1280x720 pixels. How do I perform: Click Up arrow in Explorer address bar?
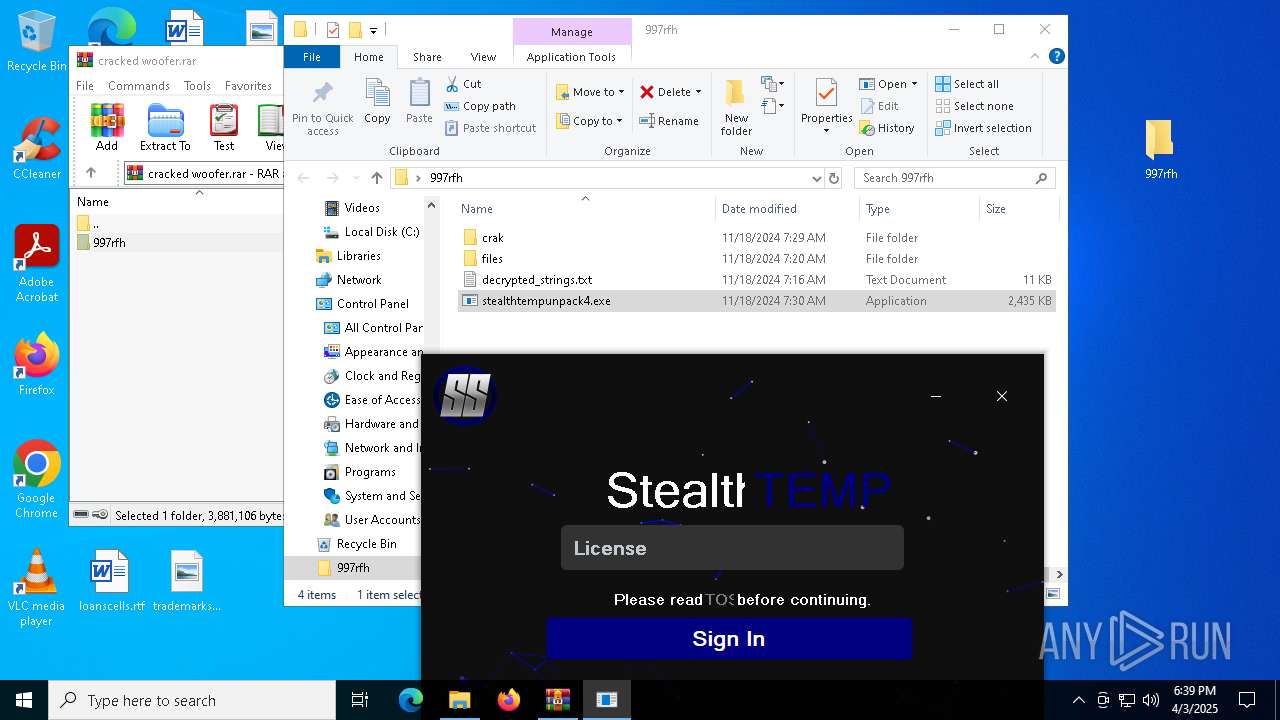(x=376, y=178)
